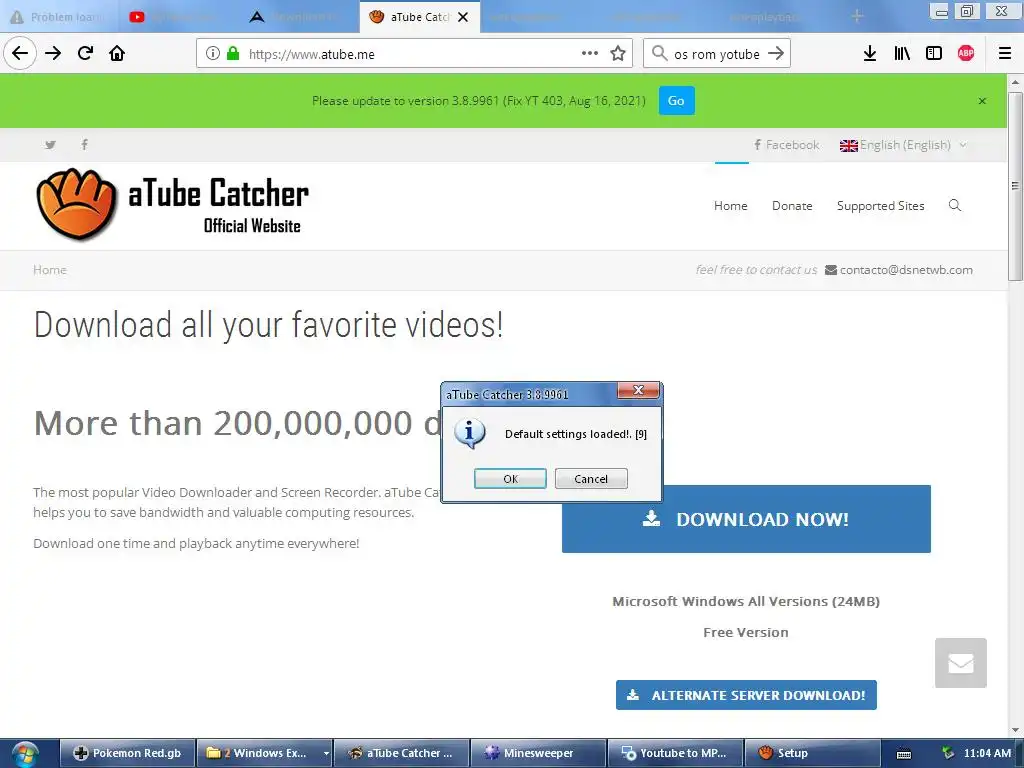Switch to Setup taskbar item
The image size is (1024, 768).
tap(812, 754)
